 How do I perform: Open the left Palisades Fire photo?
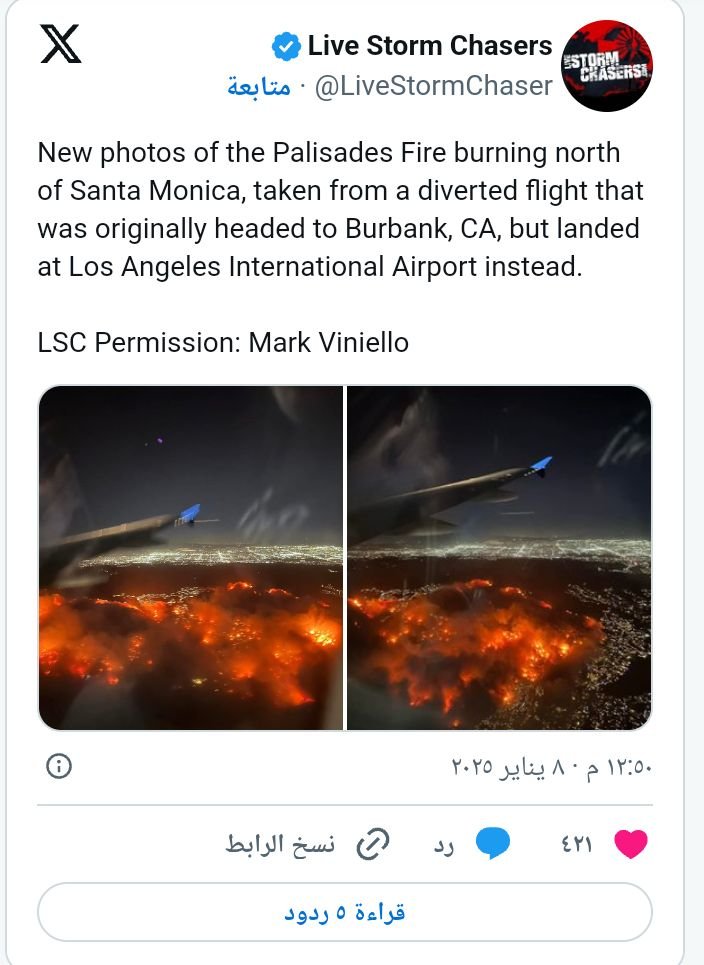191,557
